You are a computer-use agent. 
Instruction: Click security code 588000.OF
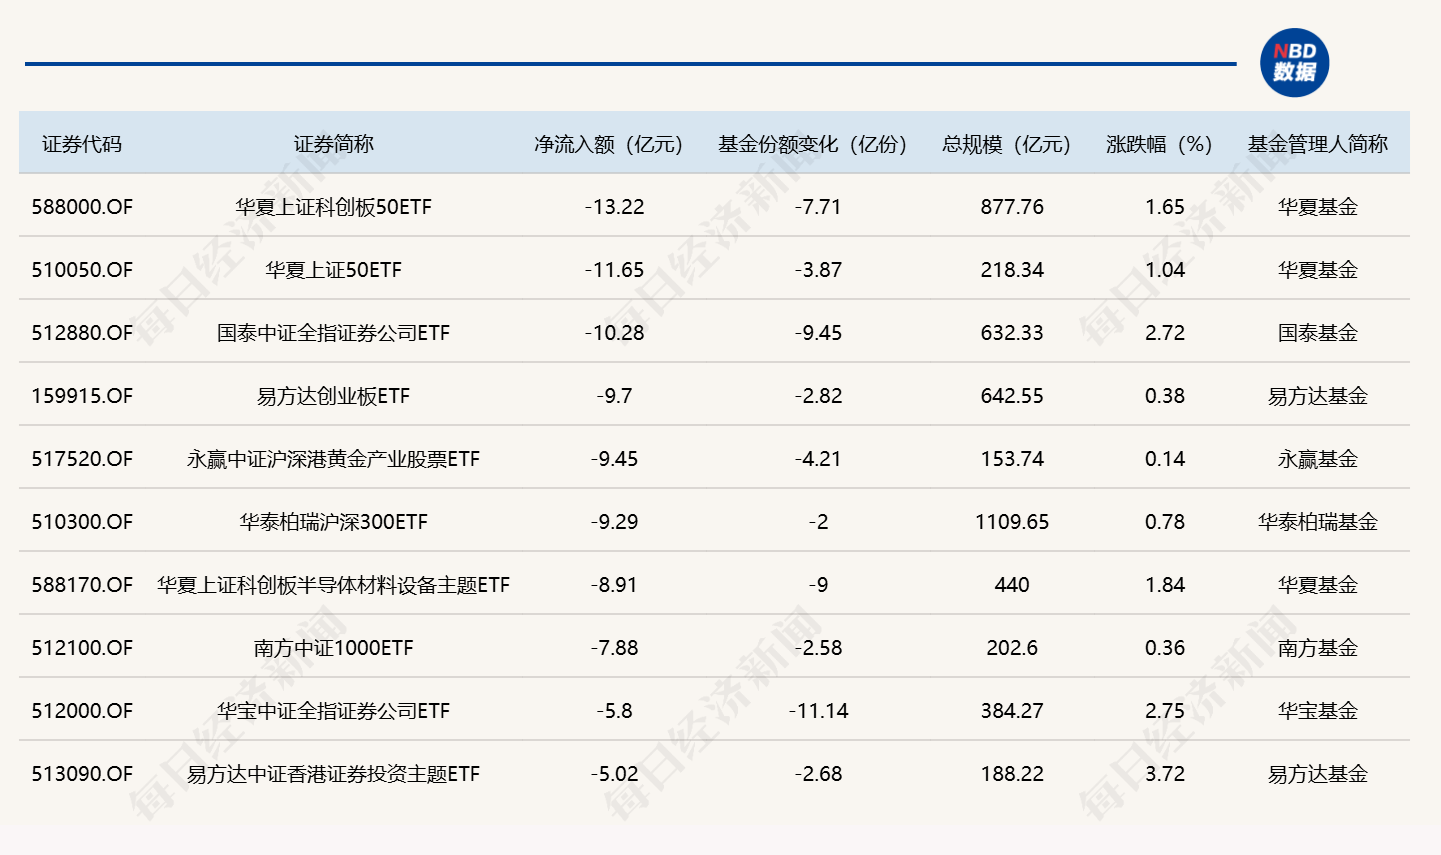[82, 207]
